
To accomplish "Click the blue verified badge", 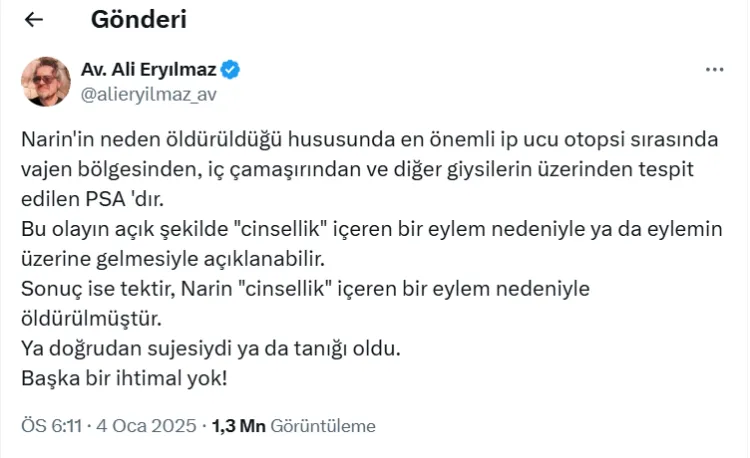I will 230,70.
